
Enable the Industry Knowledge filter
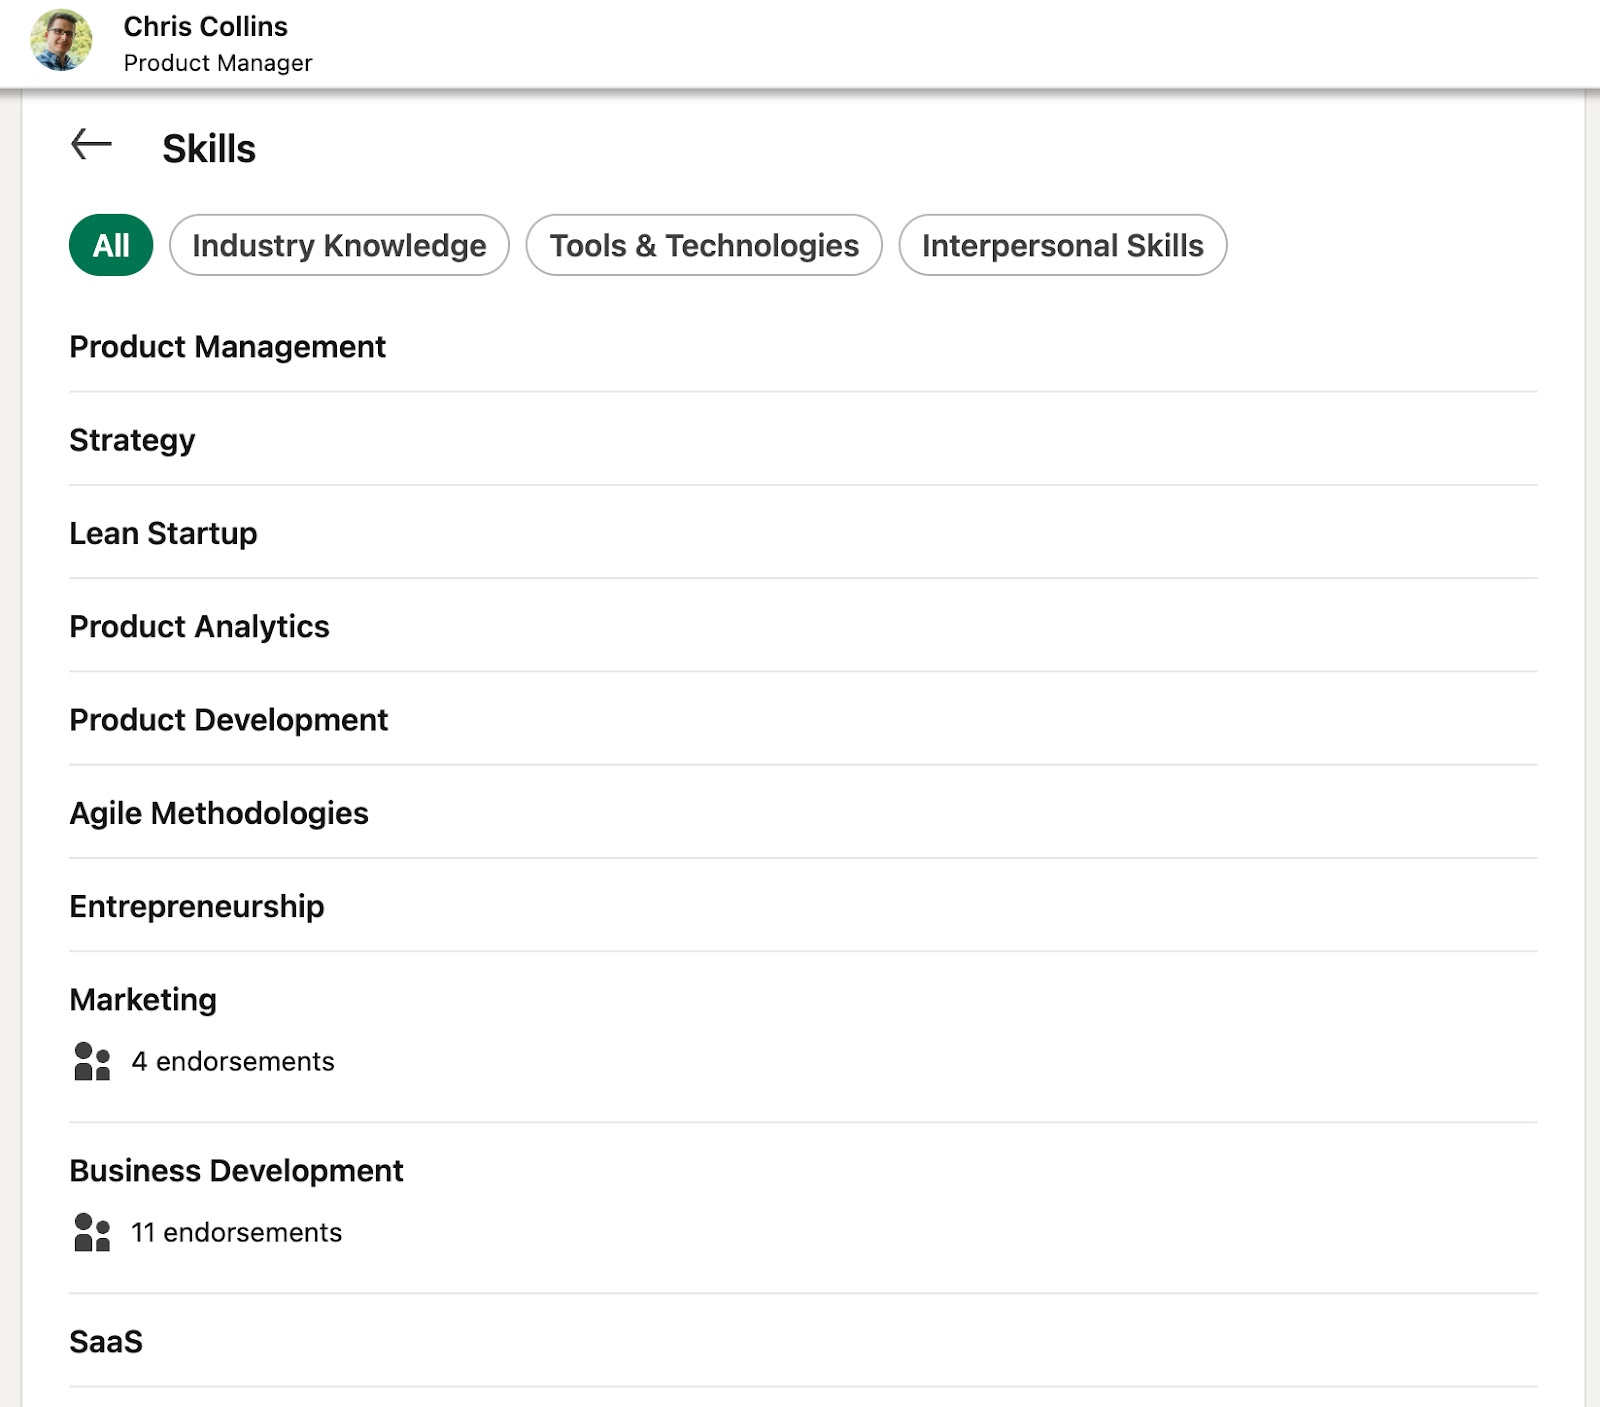click(339, 245)
